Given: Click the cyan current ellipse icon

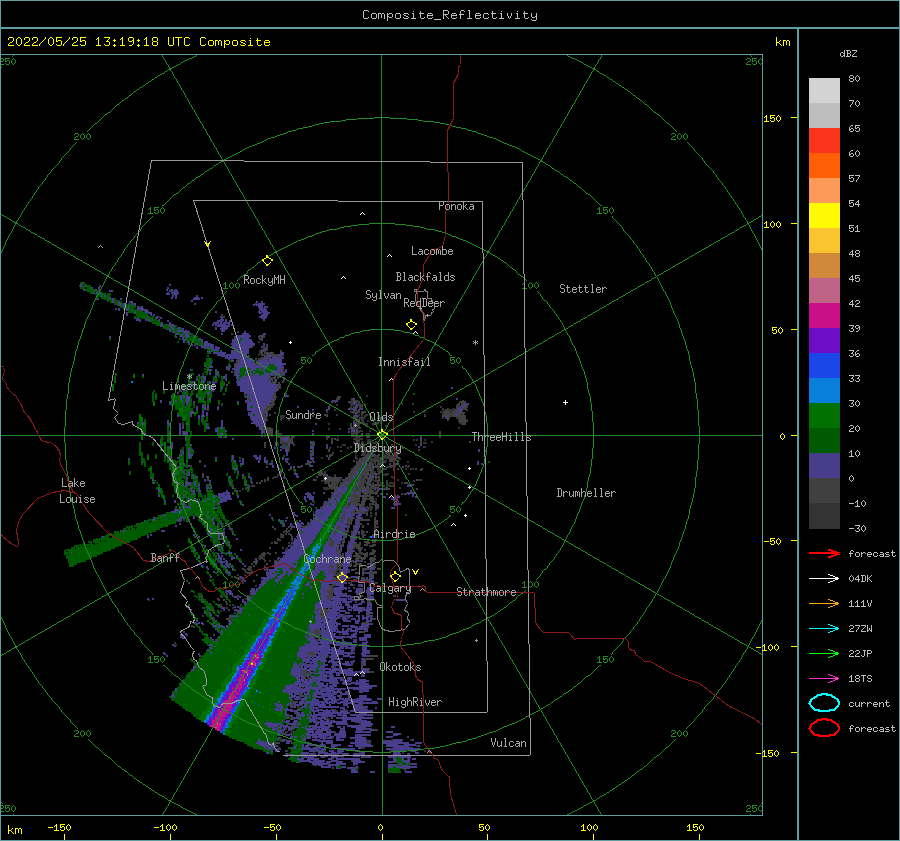Looking at the screenshot, I should 824,703.
